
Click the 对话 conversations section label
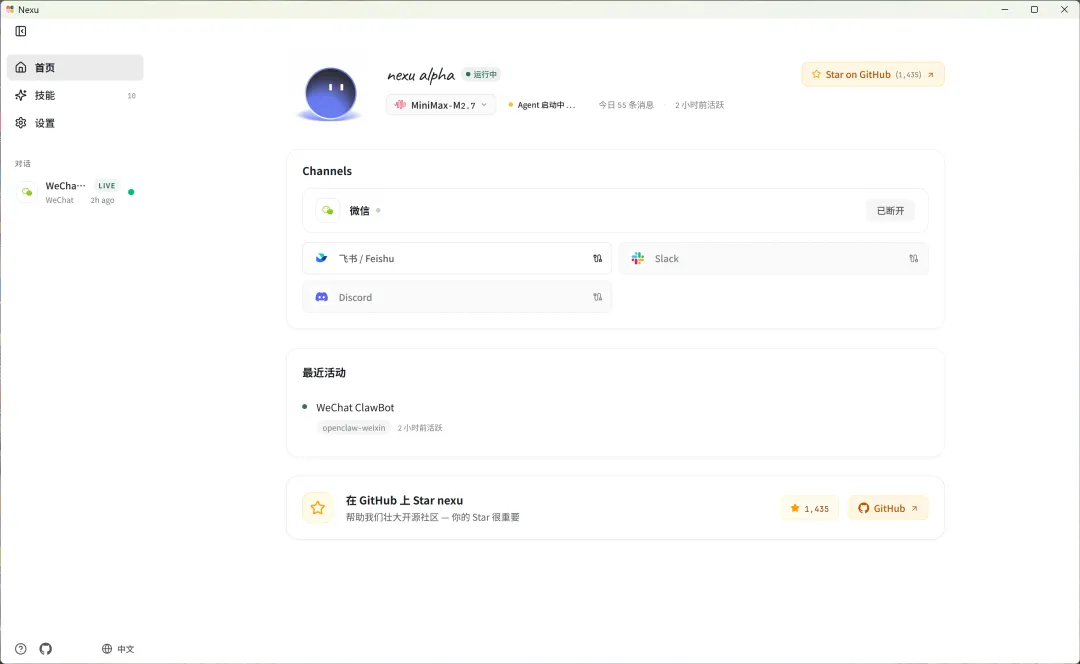click(x=23, y=163)
